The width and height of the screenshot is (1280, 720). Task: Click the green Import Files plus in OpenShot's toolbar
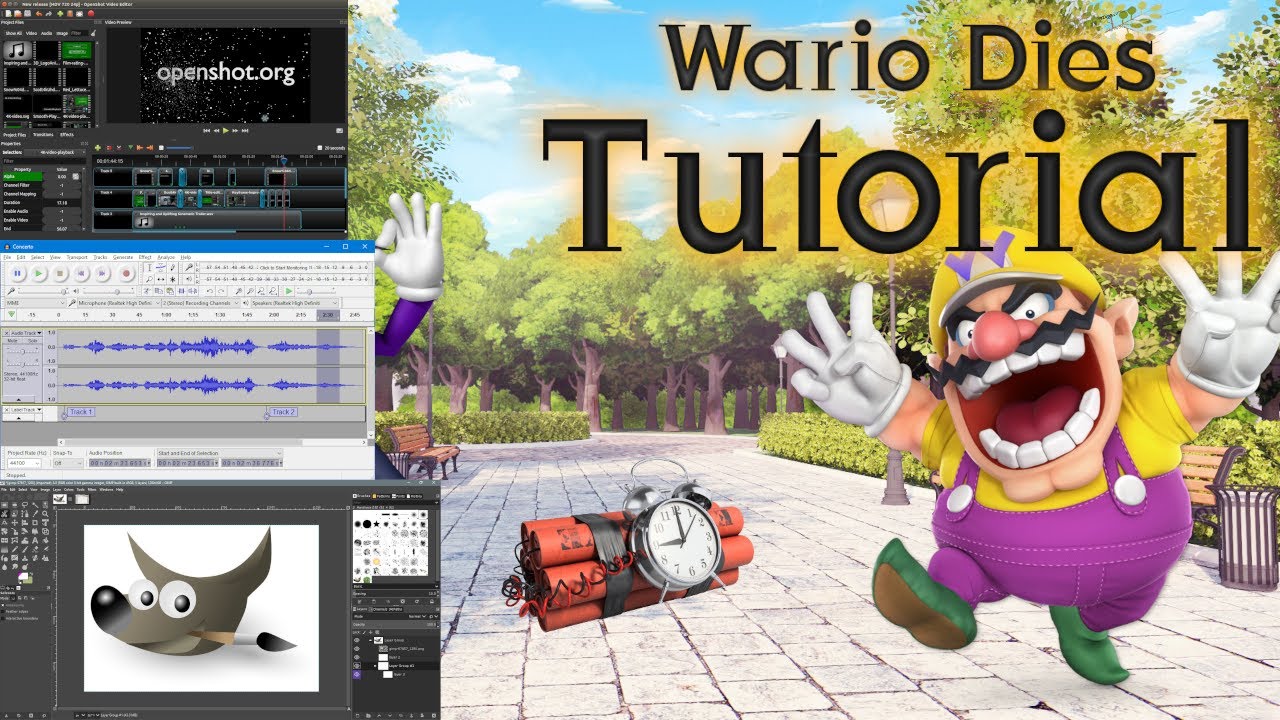(60, 13)
